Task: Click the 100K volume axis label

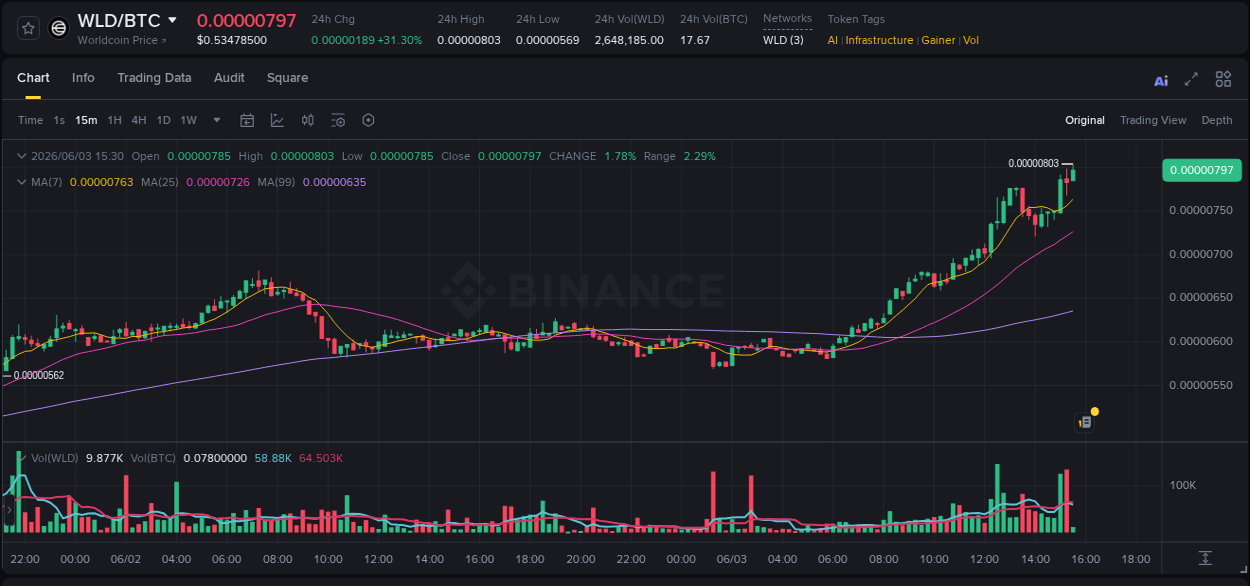Action: [1183, 485]
